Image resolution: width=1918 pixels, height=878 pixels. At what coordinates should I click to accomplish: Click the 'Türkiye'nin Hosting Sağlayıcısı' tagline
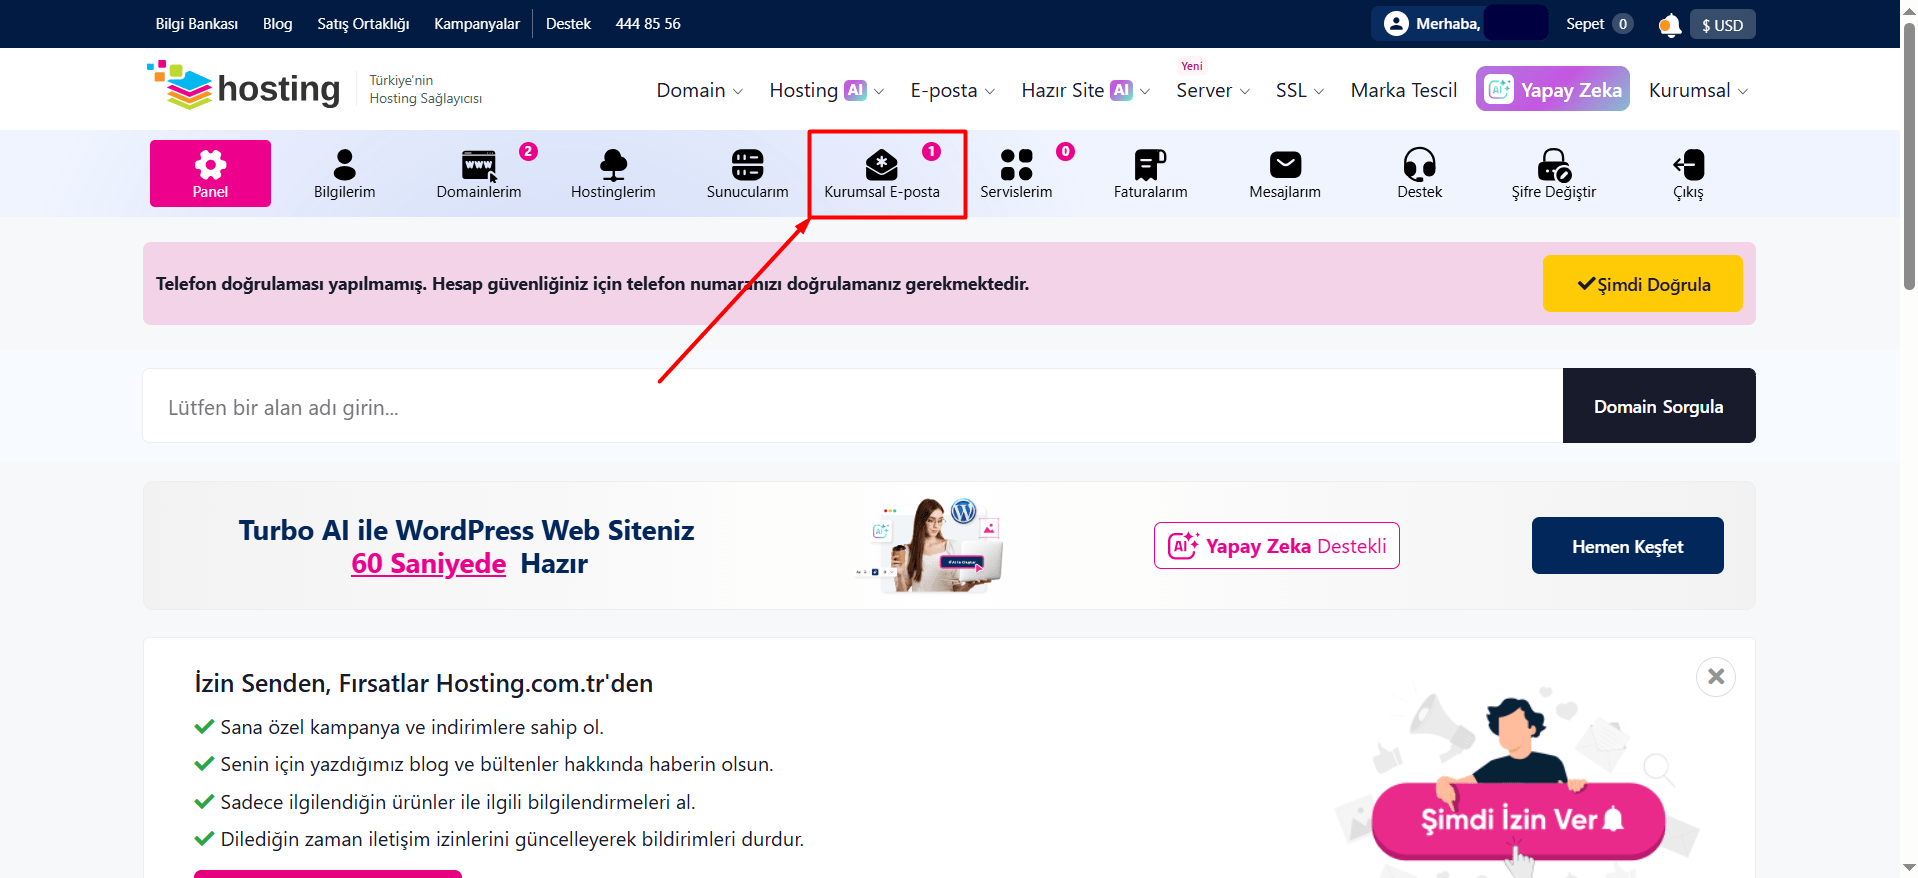[x=425, y=89]
